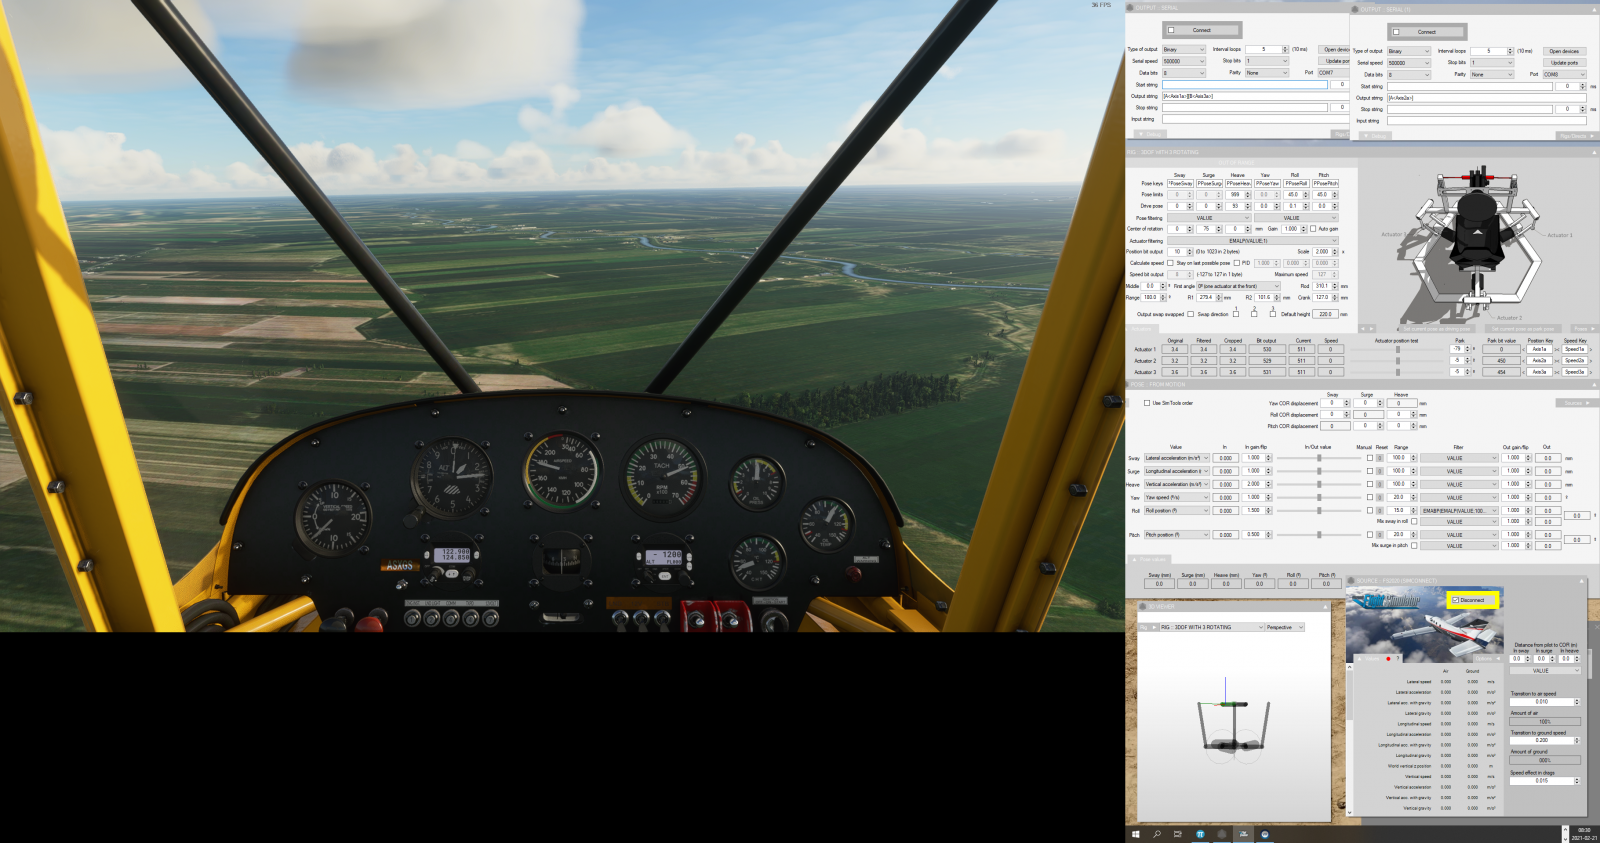Toggle Connect checkbox in Output Serial (1) panel

[x=1396, y=31]
